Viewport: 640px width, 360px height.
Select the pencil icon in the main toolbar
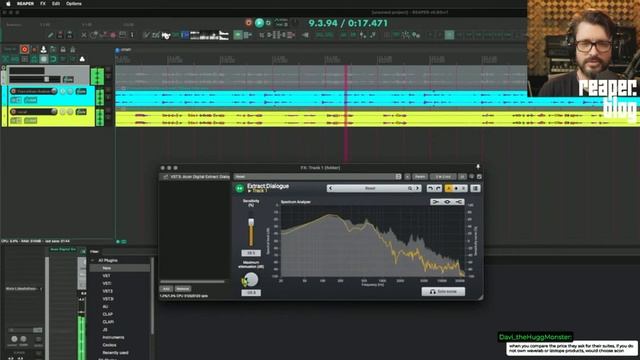(50, 36)
